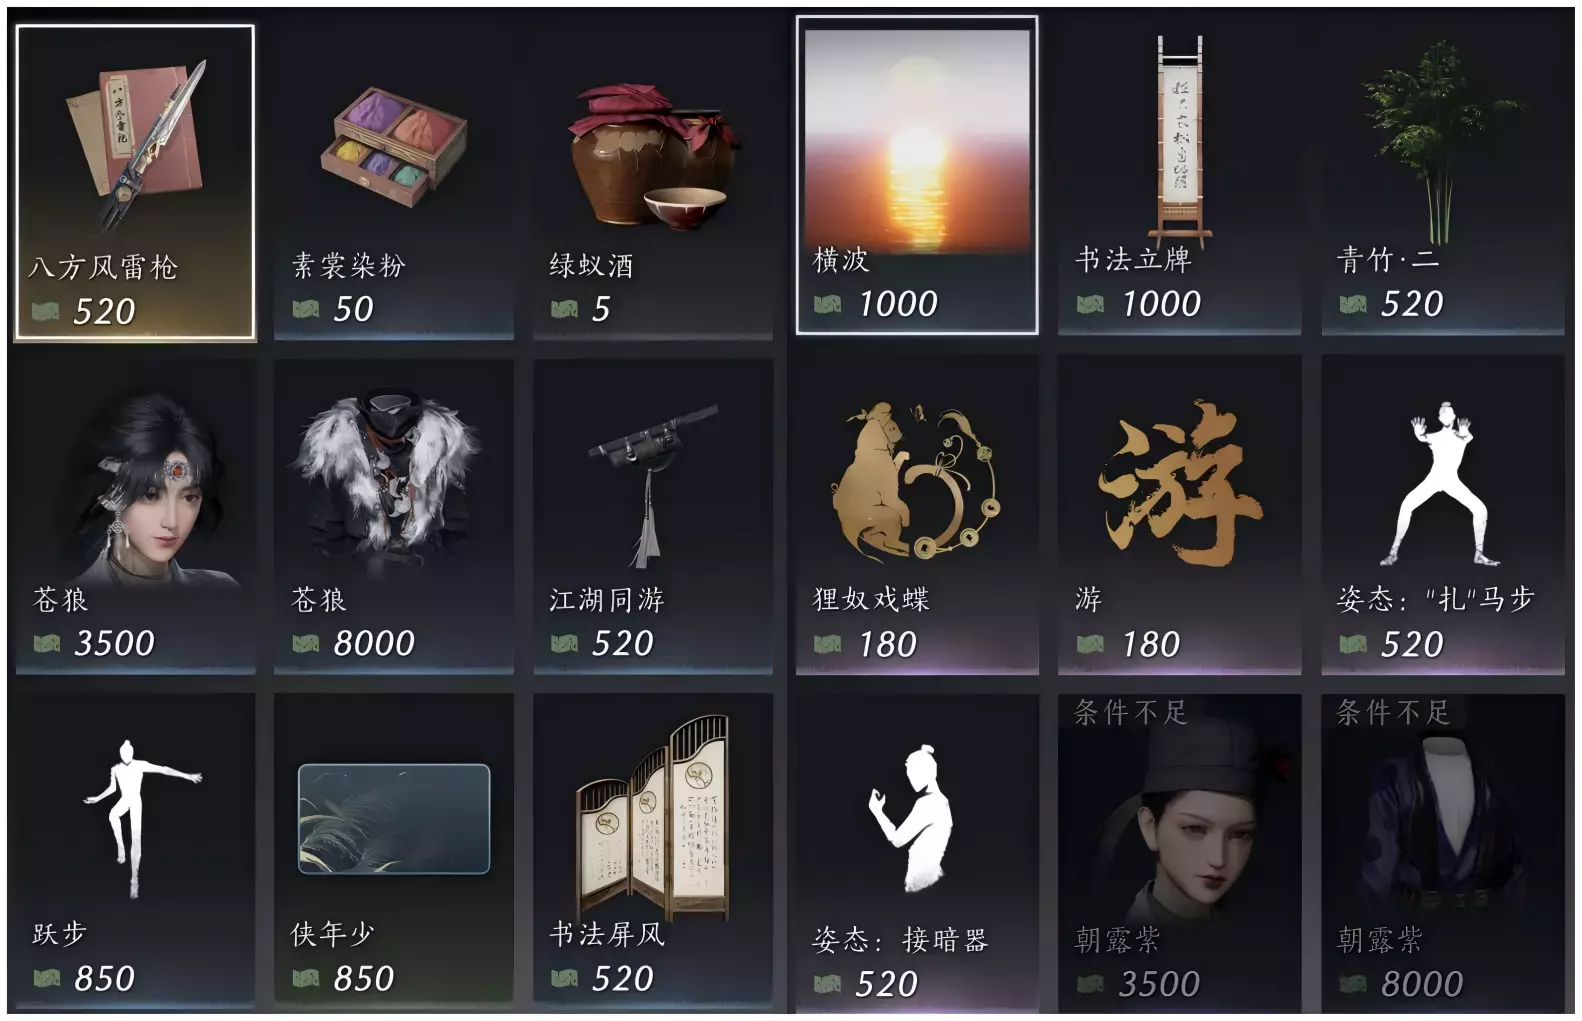Click the 1000 price under 书法立牌
1582x1021 pixels.
pyautogui.click(x=1160, y=304)
